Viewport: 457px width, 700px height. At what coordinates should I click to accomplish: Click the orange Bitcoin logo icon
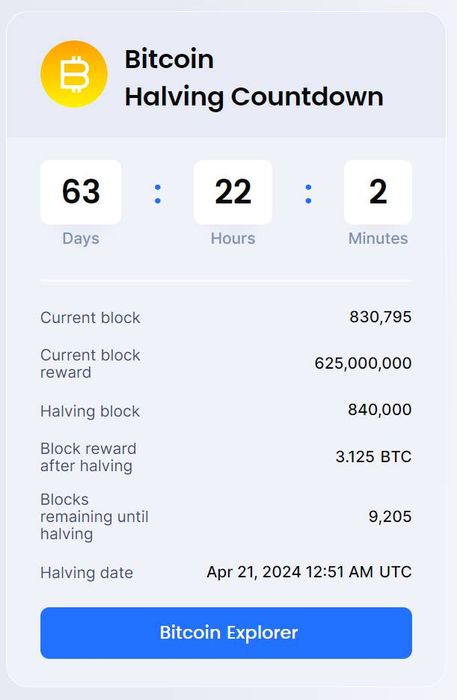[74, 74]
